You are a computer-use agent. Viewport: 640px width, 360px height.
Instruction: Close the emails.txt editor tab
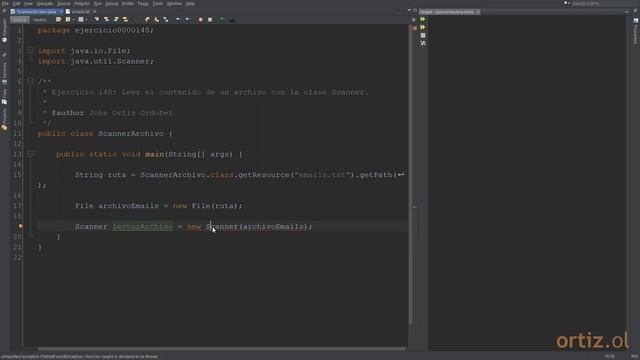(x=95, y=12)
